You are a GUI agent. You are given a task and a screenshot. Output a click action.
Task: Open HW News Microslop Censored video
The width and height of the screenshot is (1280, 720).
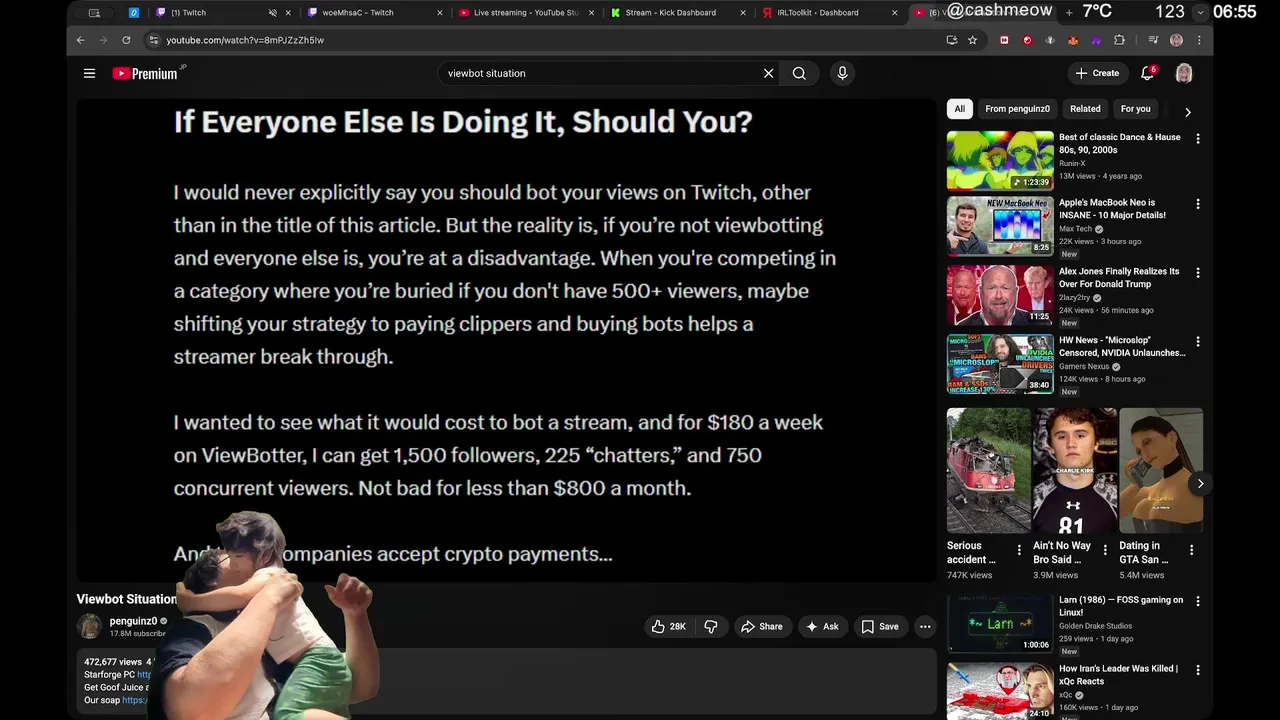click(x=1000, y=364)
